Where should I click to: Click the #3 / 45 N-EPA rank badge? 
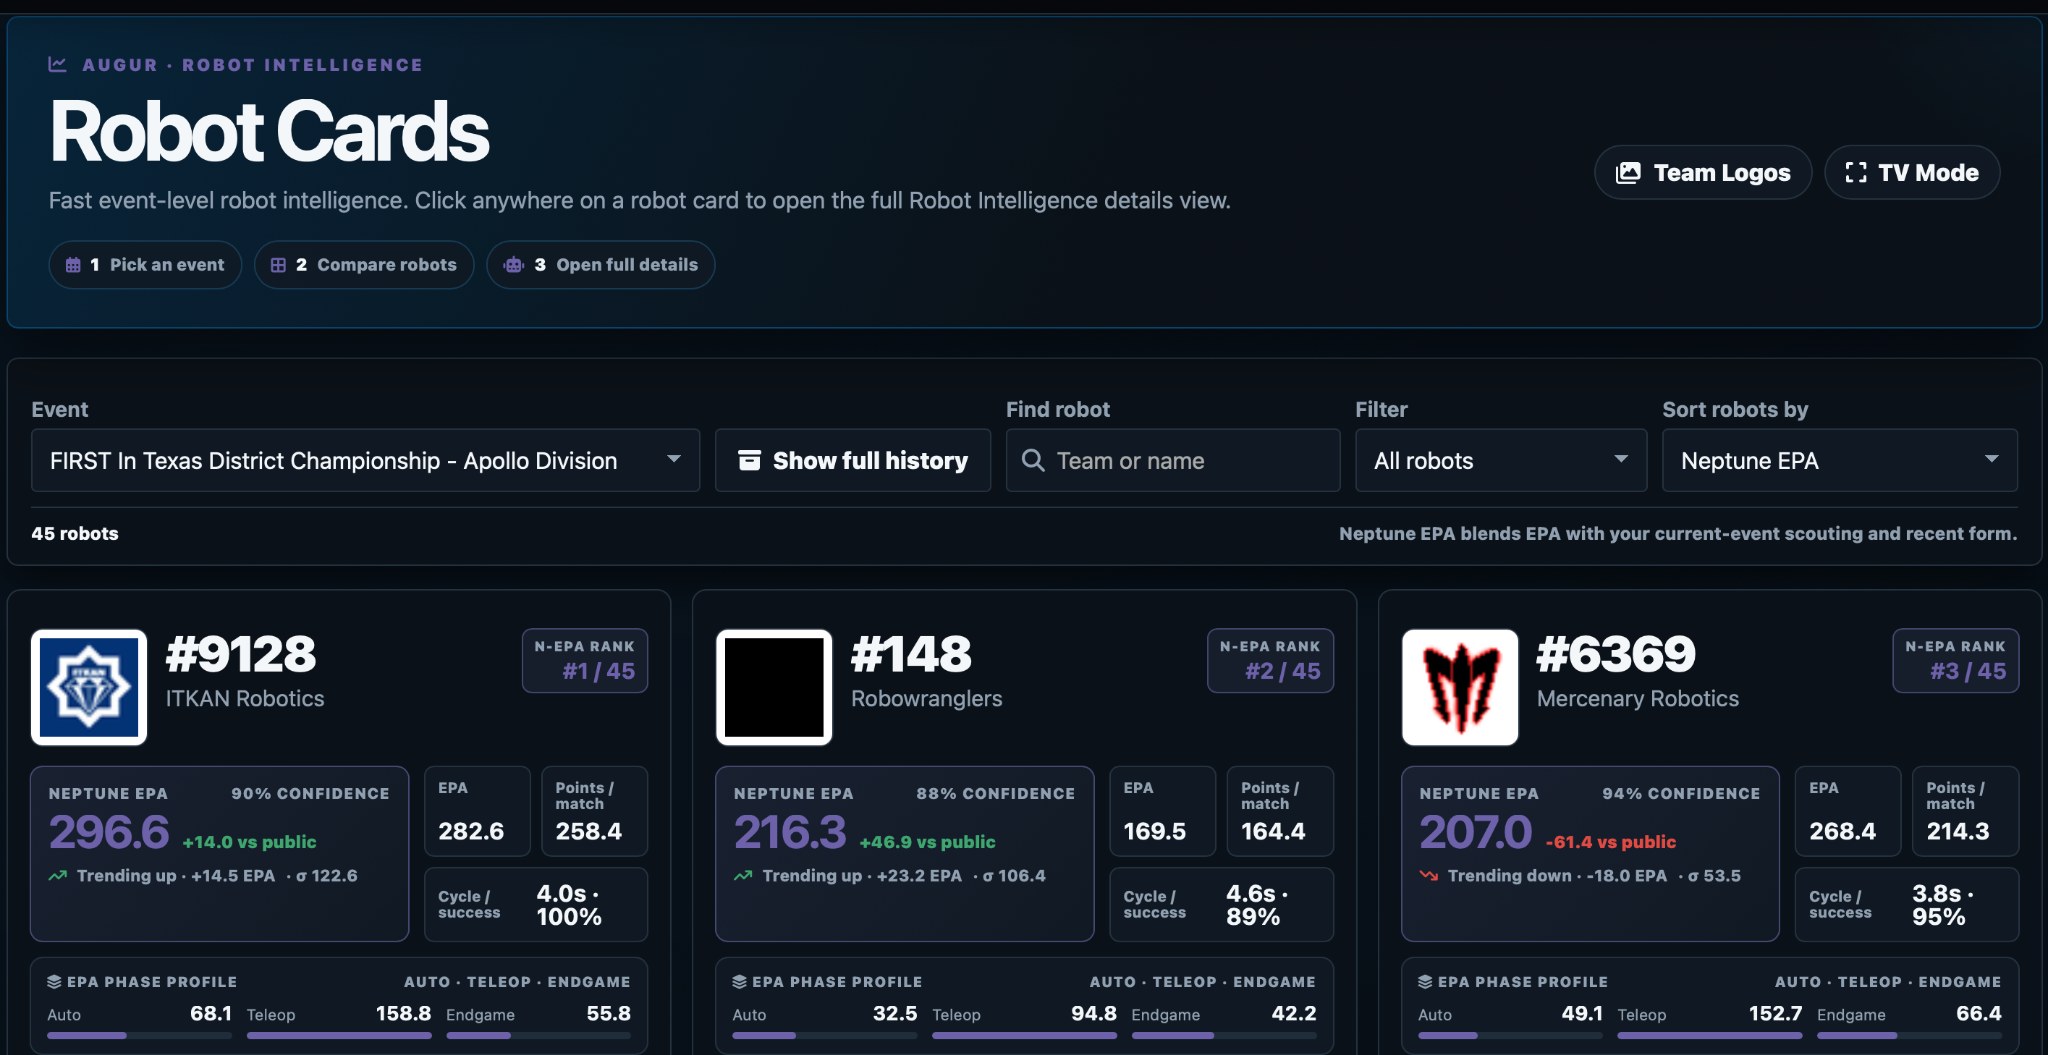pos(1956,660)
